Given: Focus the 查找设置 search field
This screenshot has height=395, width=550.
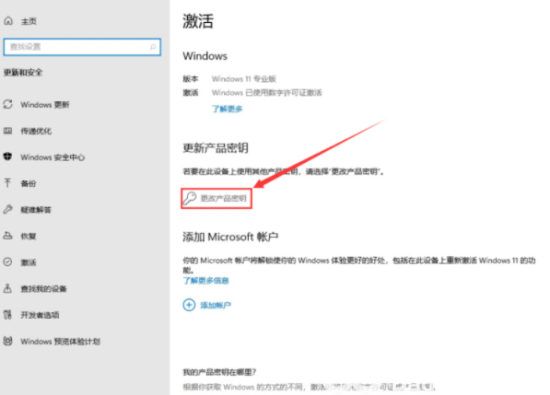Looking at the screenshot, I should pos(82,47).
